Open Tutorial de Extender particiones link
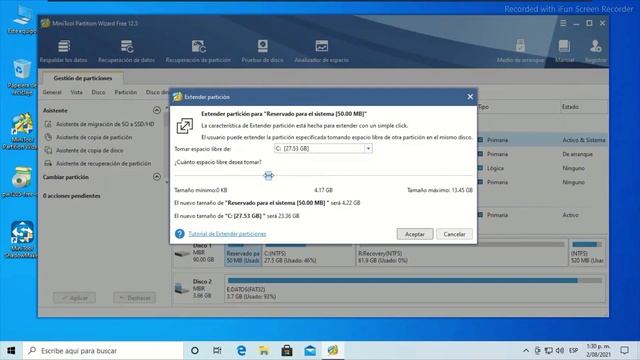This screenshot has width=640, height=360. click(227, 234)
